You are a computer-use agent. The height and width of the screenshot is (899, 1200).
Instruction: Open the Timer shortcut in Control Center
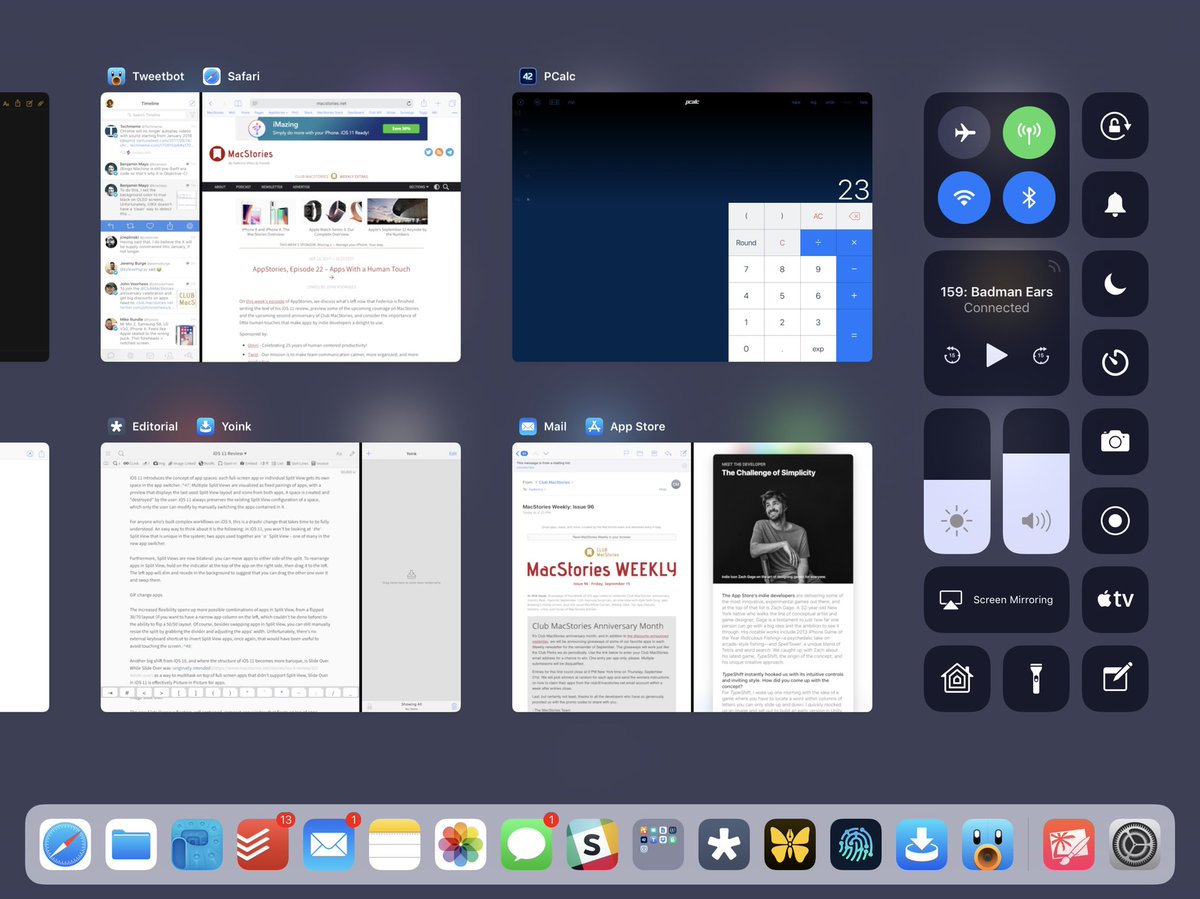(1115, 363)
